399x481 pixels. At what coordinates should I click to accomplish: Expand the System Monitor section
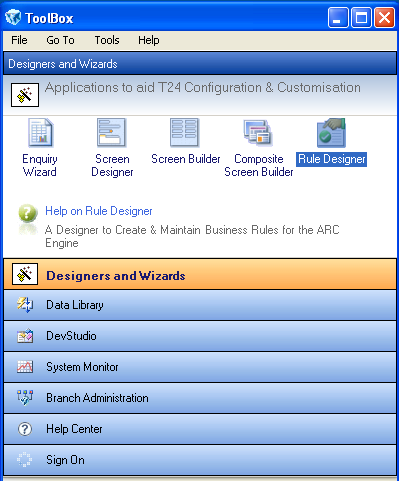(x=200, y=367)
